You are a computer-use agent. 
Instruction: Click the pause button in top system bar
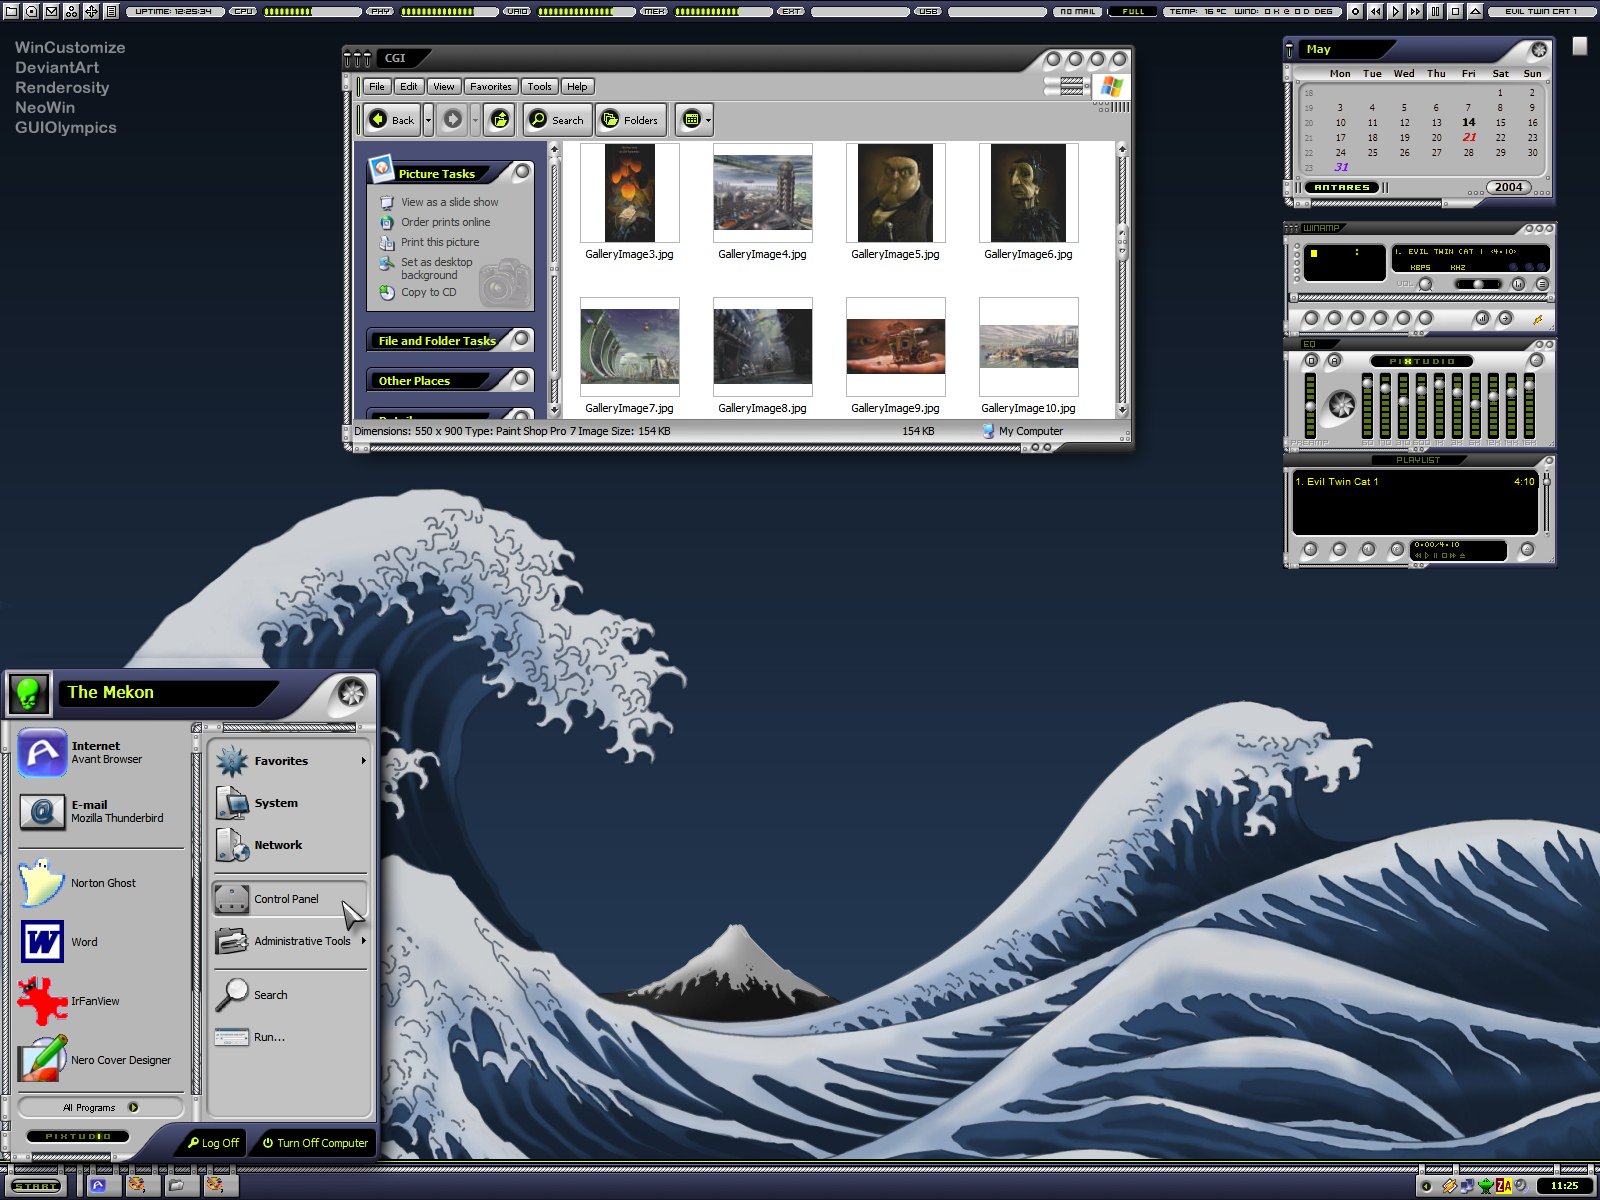pyautogui.click(x=1435, y=11)
